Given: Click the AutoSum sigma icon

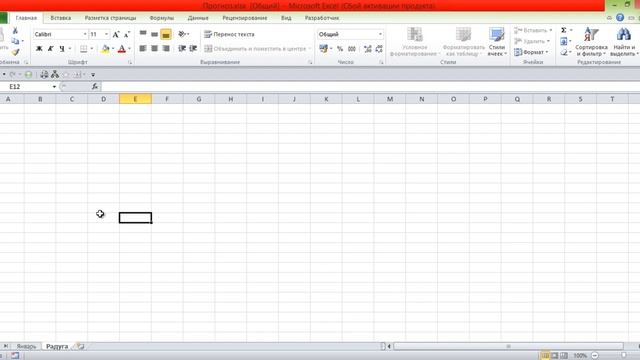Looking at the screenshot, I should coord(564,30).
